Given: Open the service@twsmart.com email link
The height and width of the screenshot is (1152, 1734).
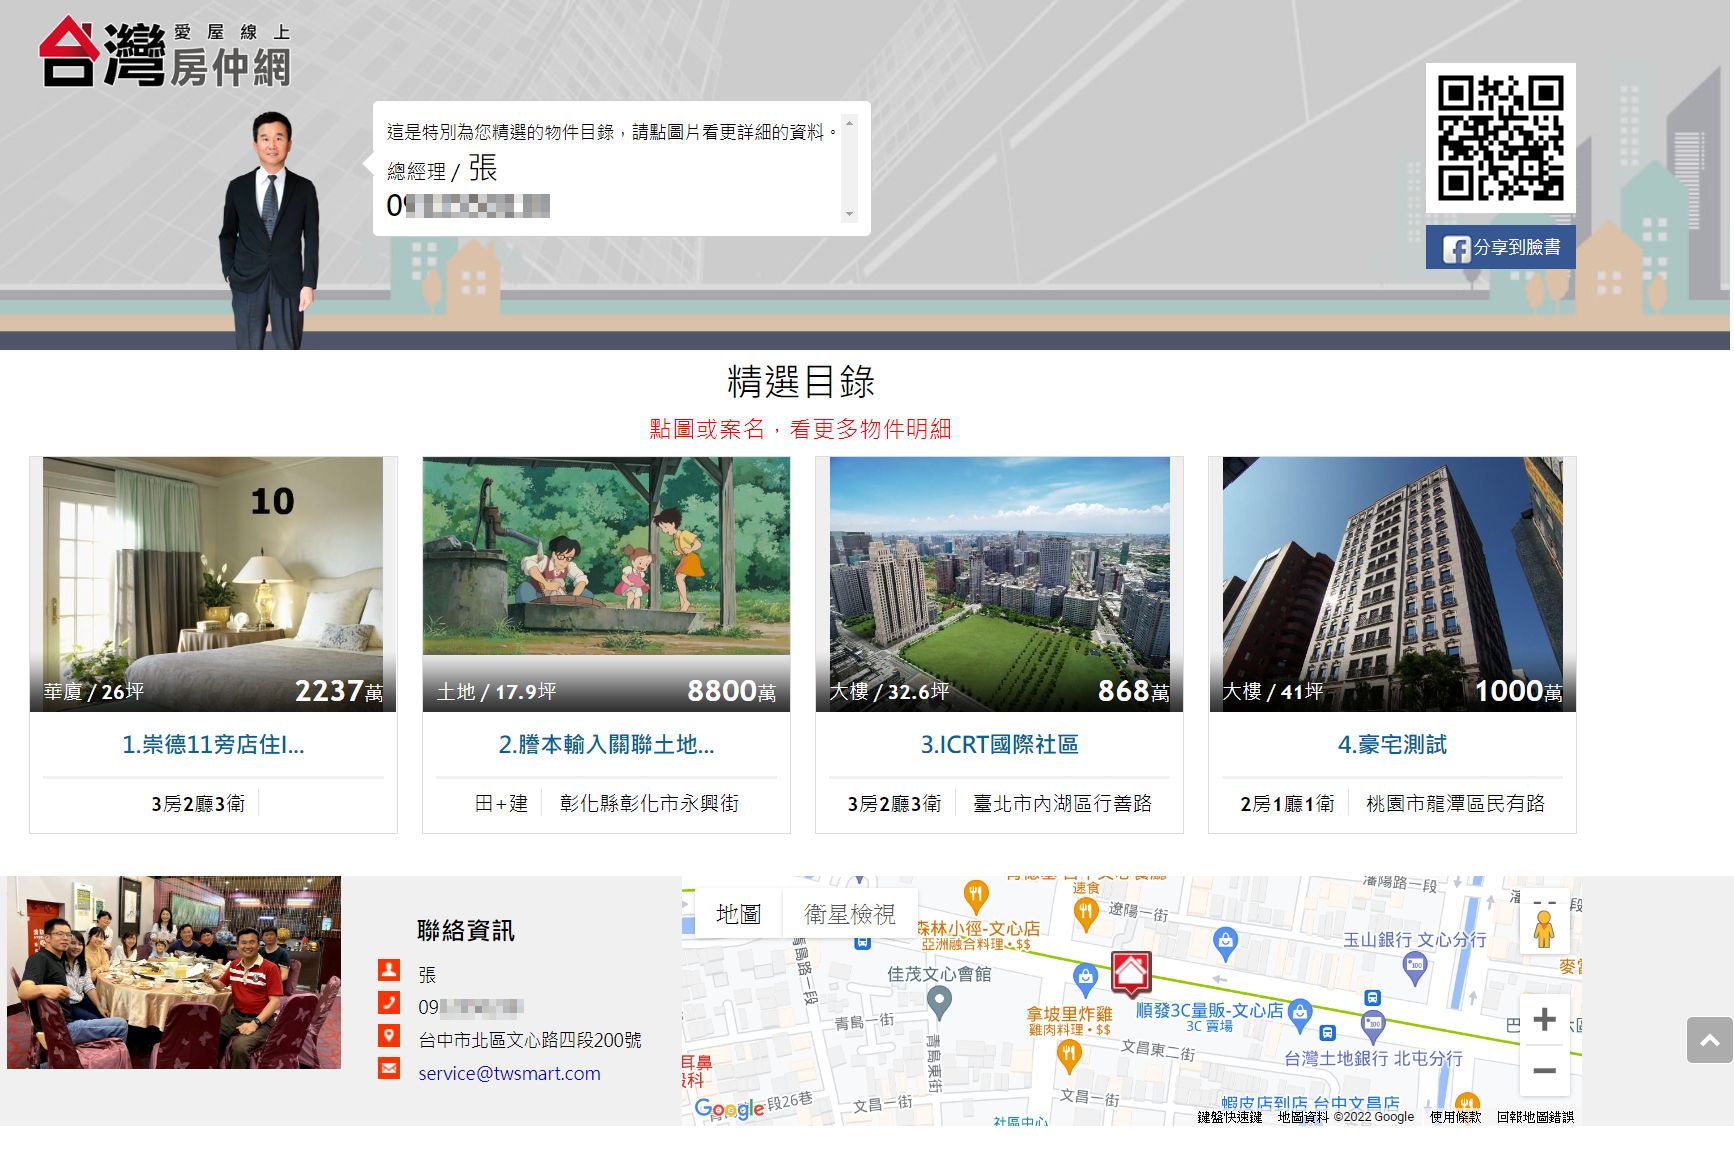Looking at the screenshot, I should pyautogui.click(x=509, y=1073).
